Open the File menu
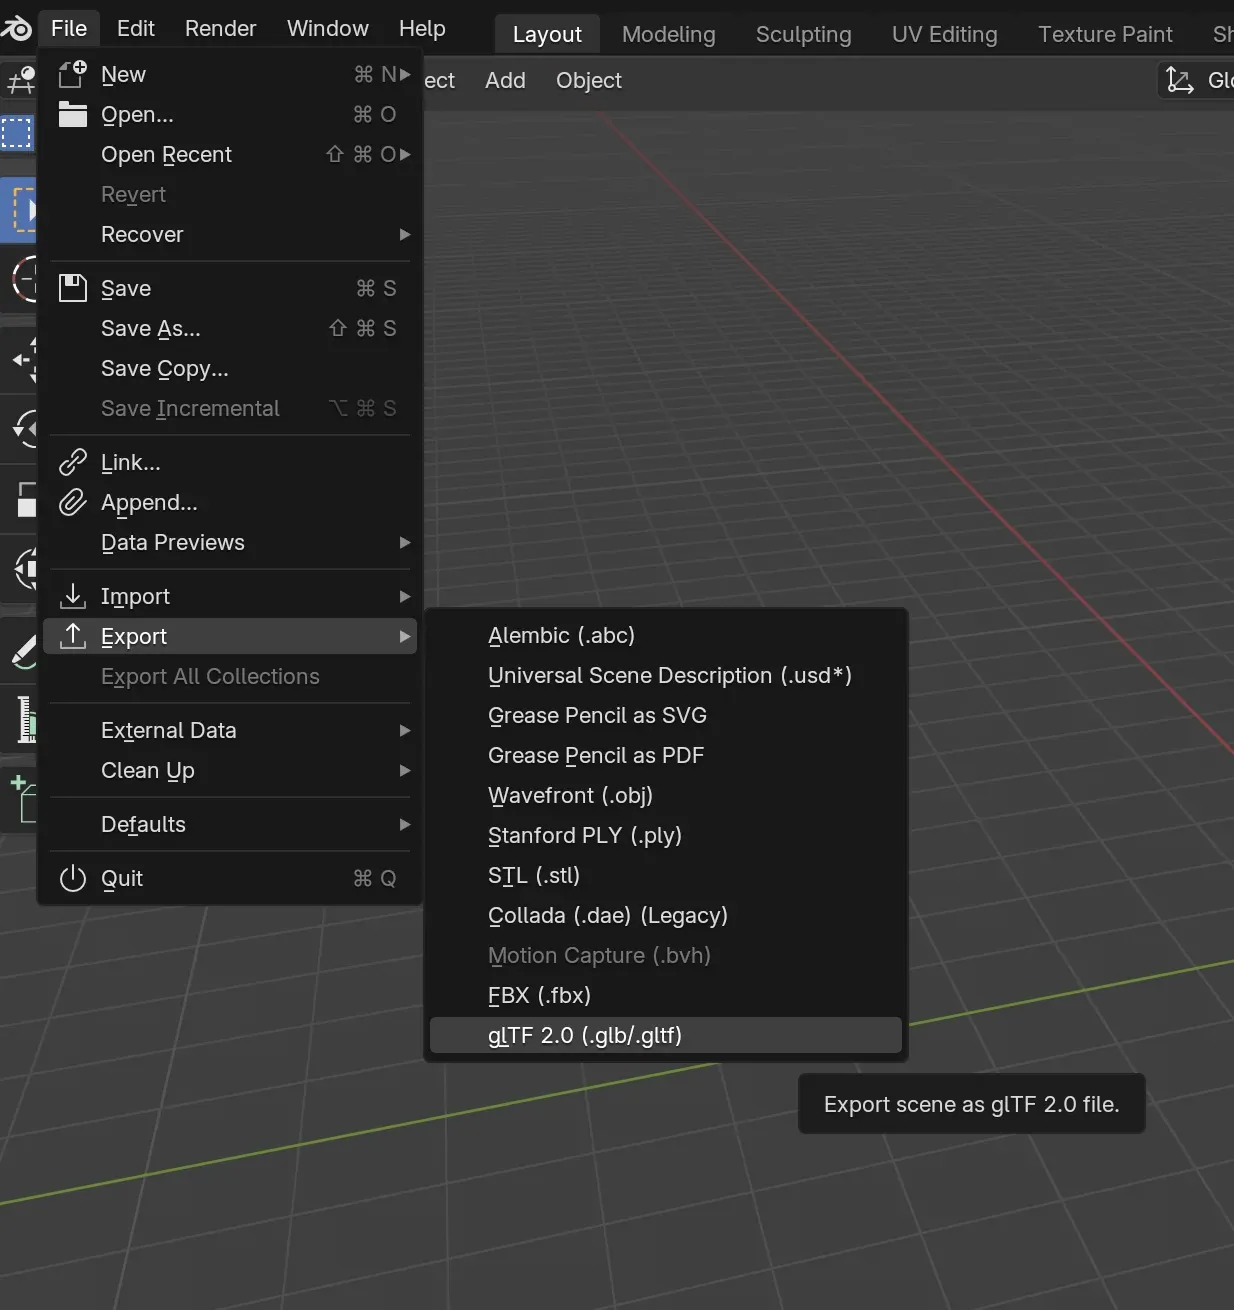The width and height of the screenshot is (1234, 1310). pyautogui.click(x=69, y=28)
